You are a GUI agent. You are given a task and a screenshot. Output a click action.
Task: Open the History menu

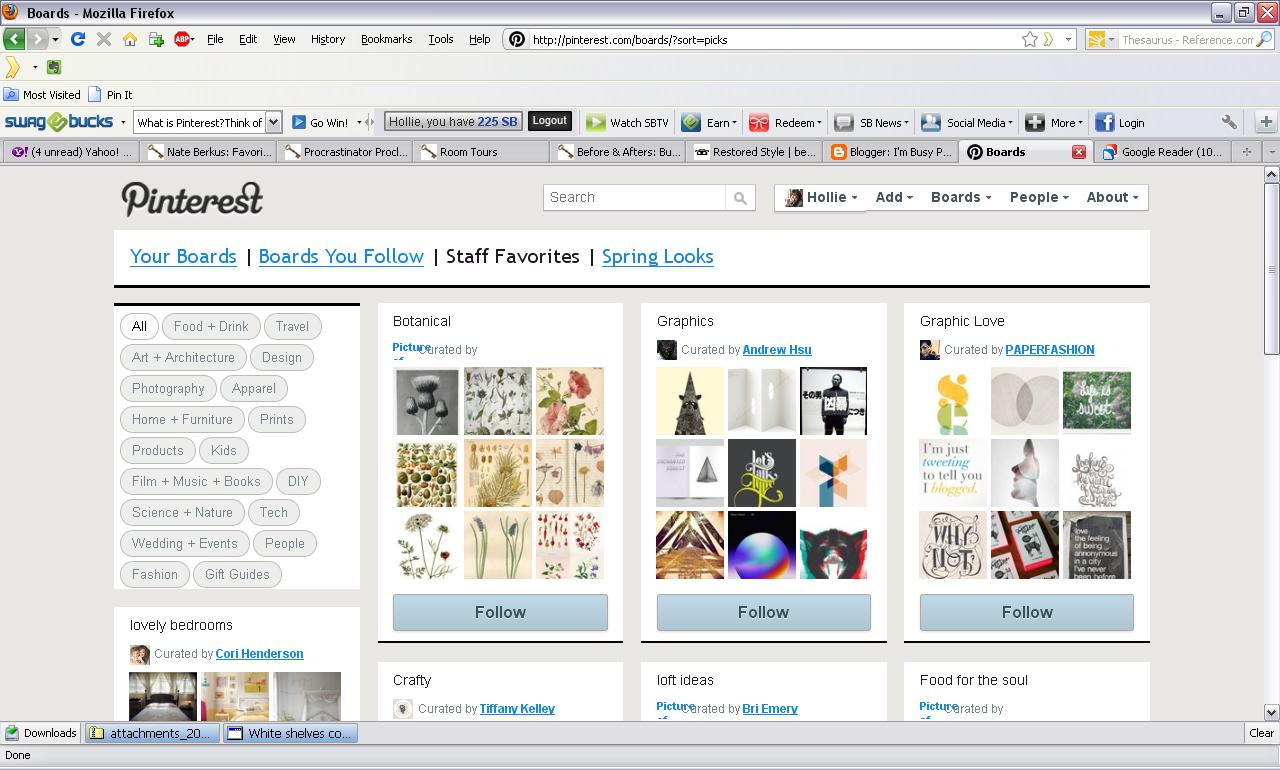pos(328,39)
